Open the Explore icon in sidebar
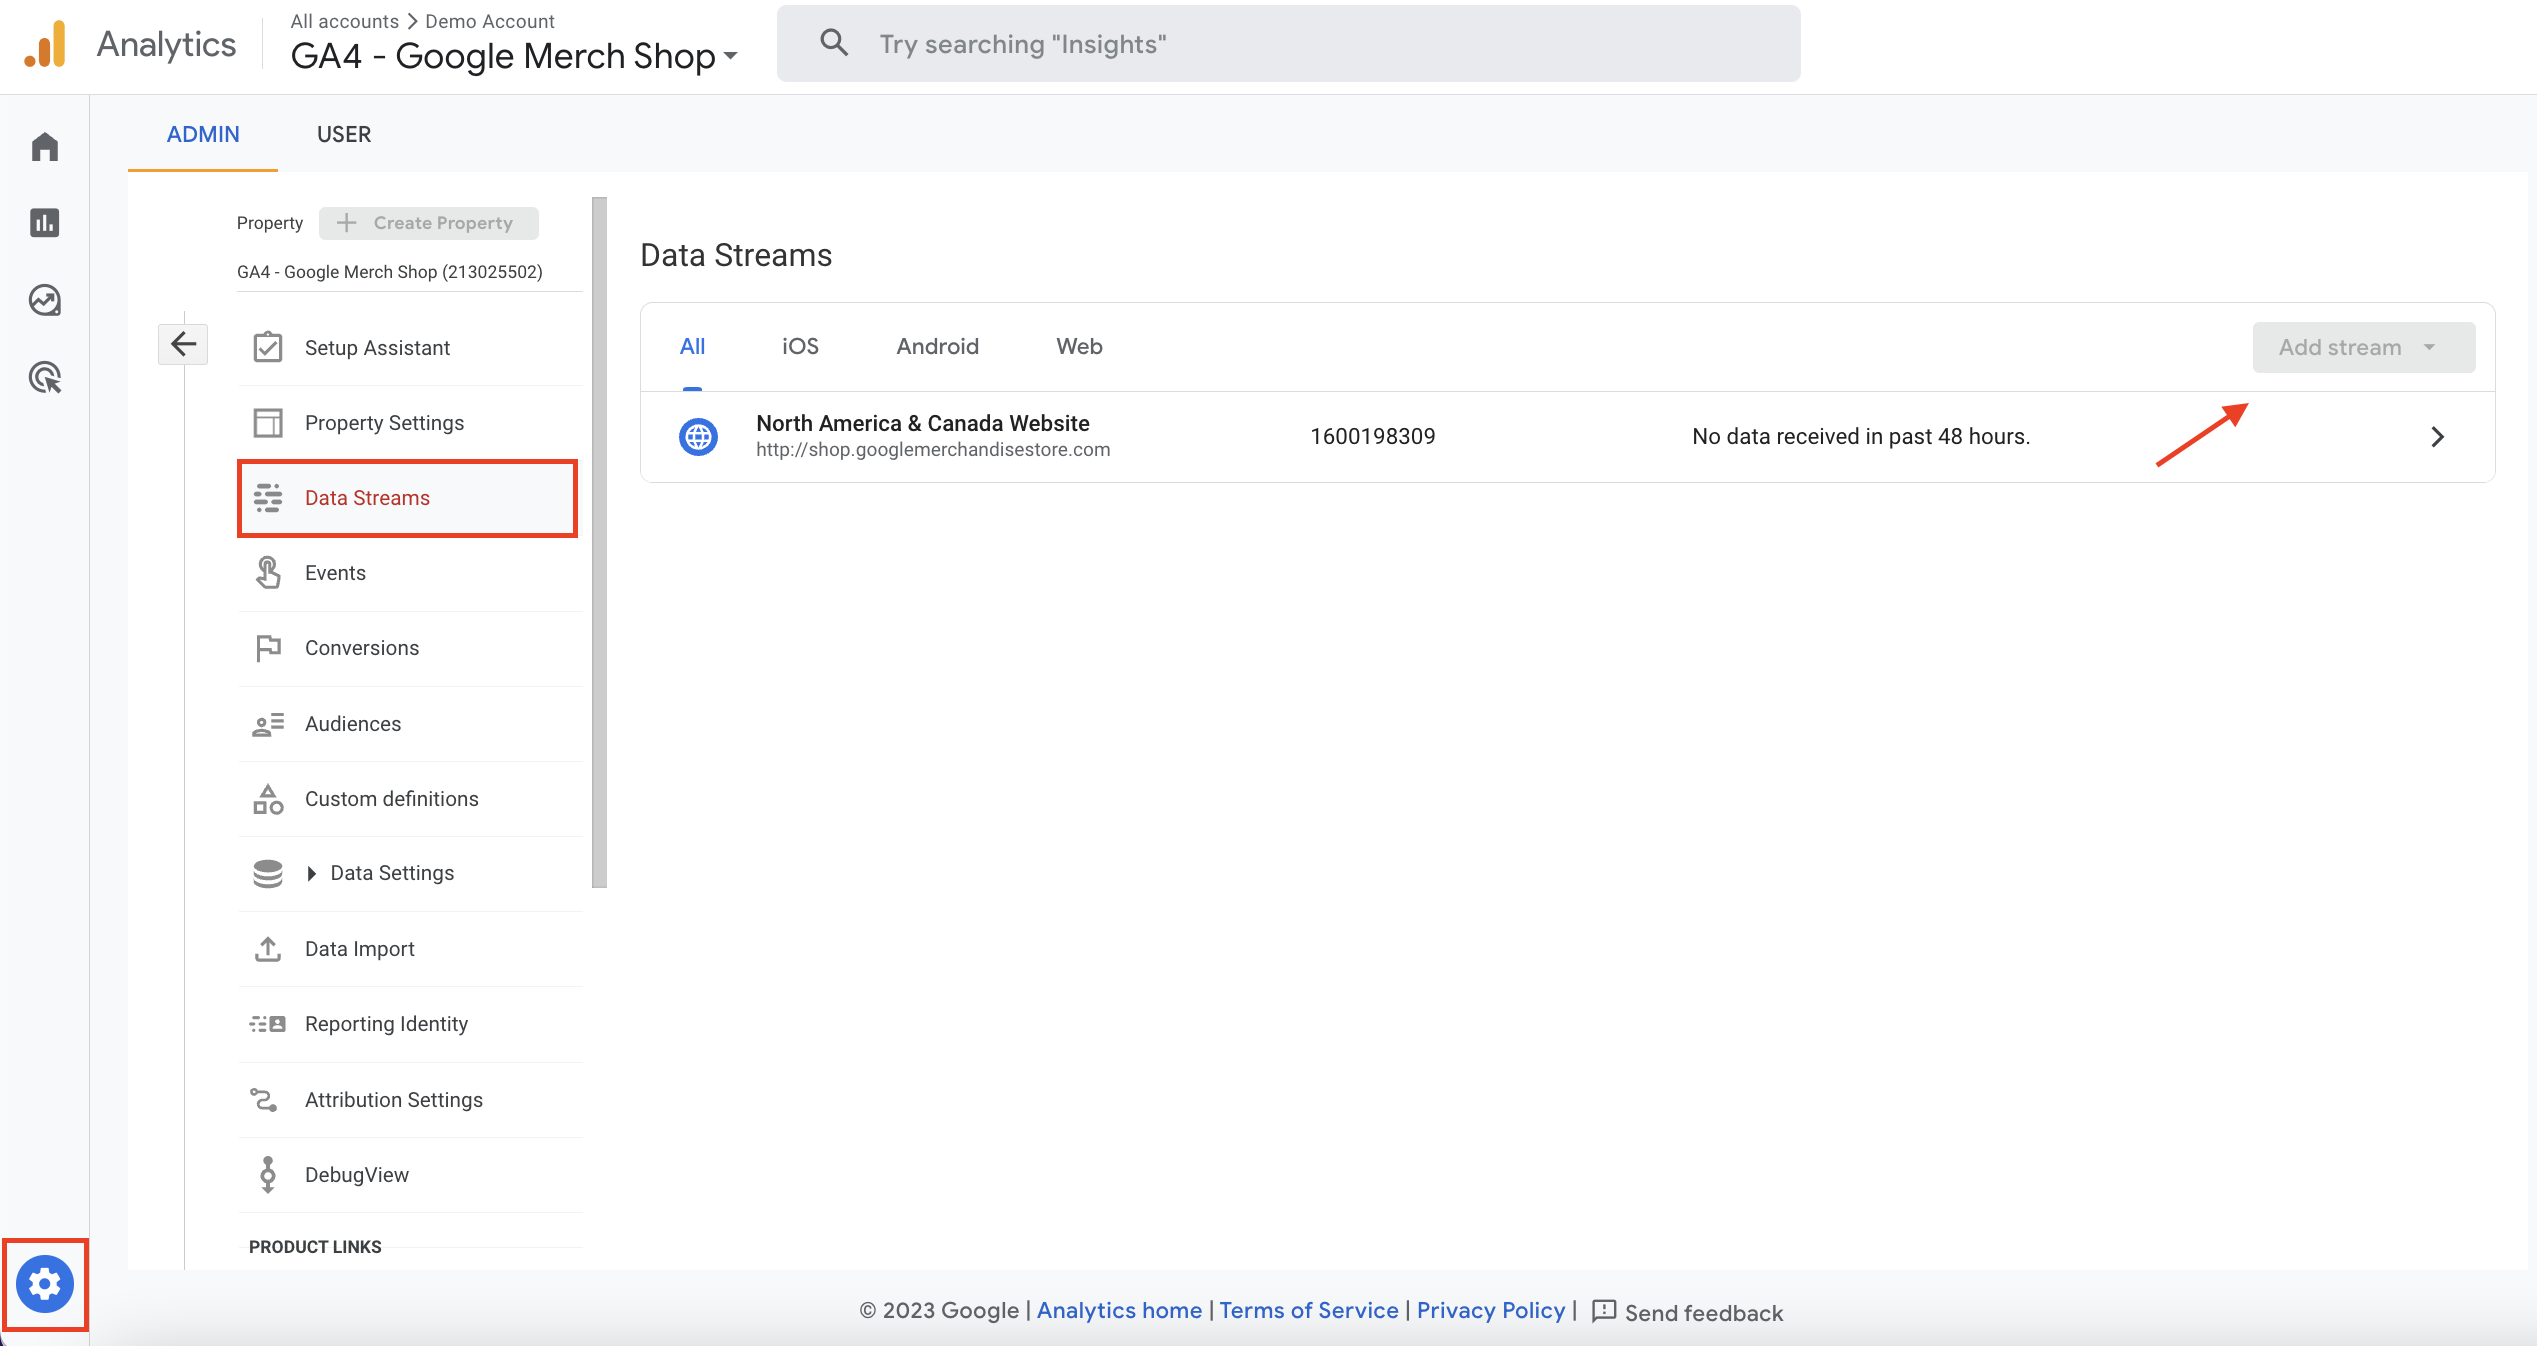The image size is (2537, 1346). 45,300
